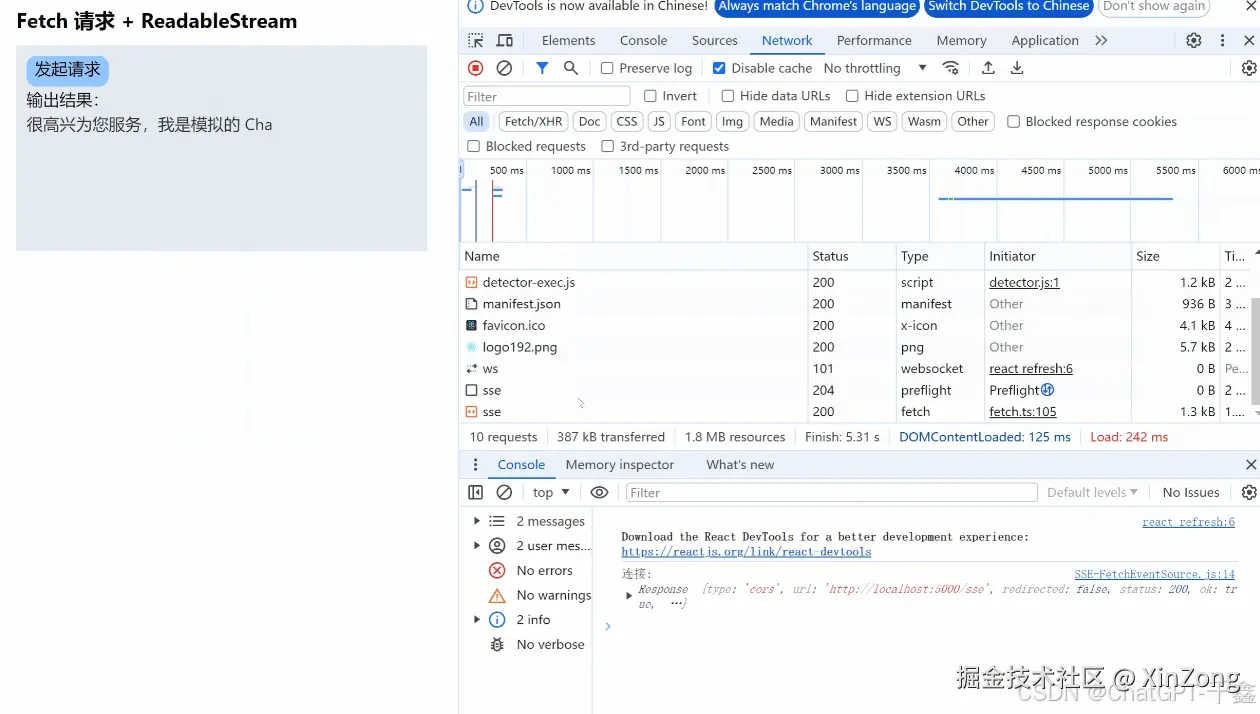
Task: Sort by the Status column header
Action: (x=851, y=256)
